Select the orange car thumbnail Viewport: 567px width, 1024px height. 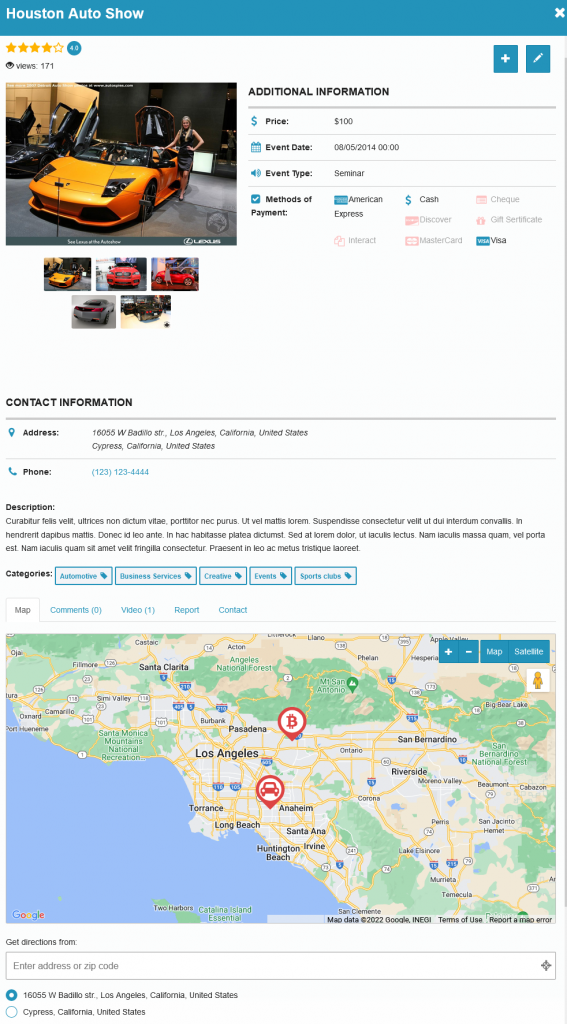coord(67,274)
